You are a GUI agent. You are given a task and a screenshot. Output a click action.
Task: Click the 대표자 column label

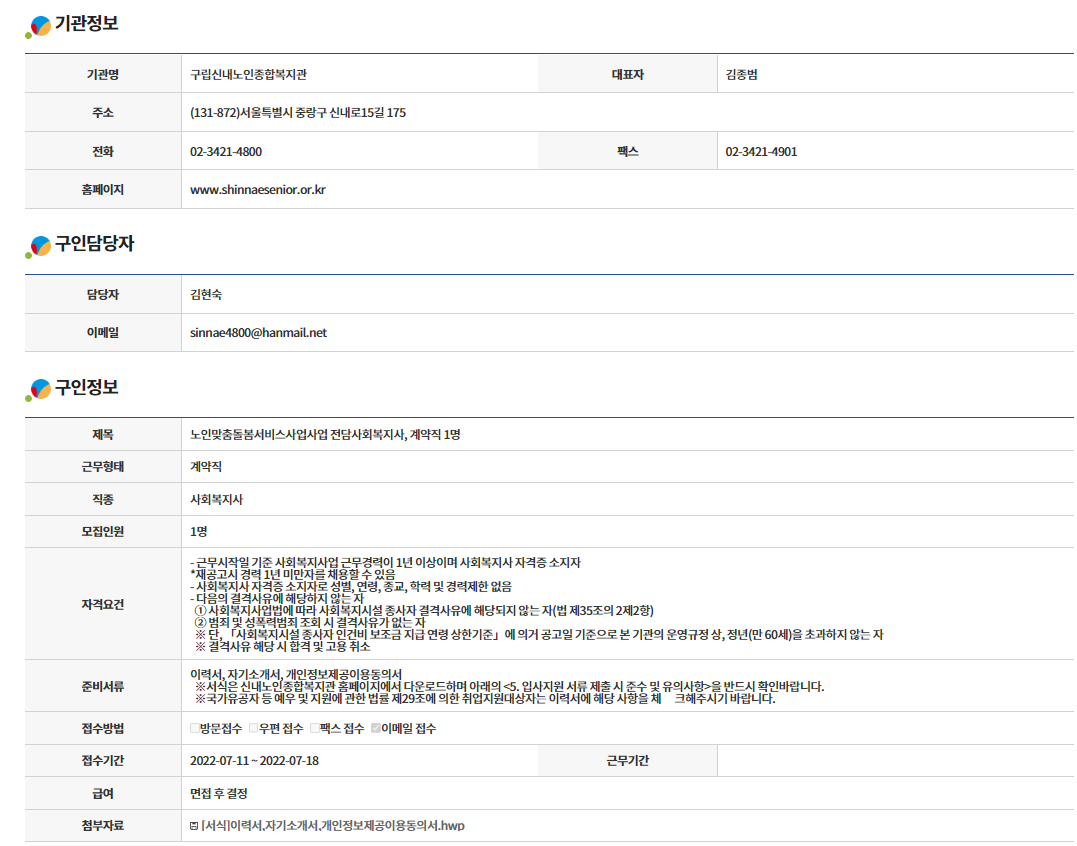[x=628, y=75]
